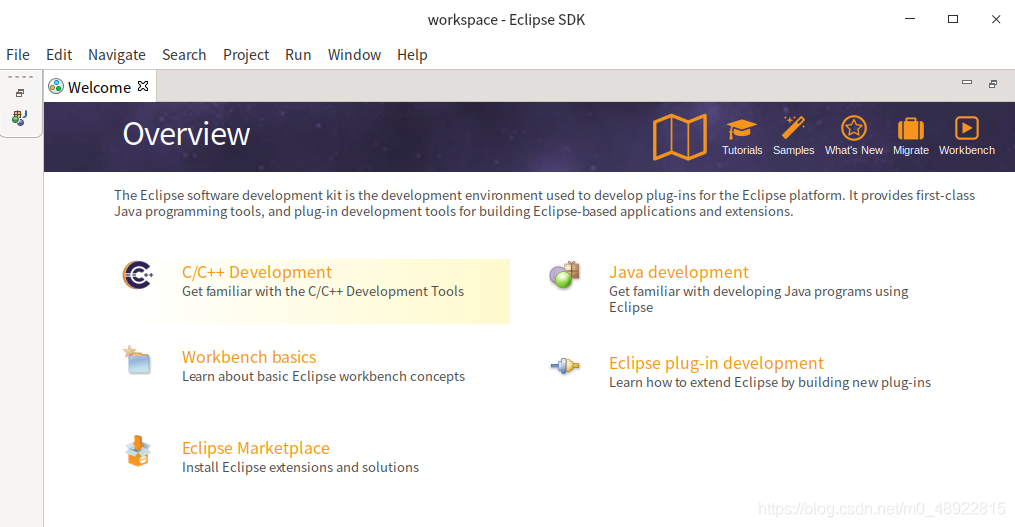Click 'Learn how to extend Eclipse' description
The height and width of the screenshot is (527, 1015).
770,383
